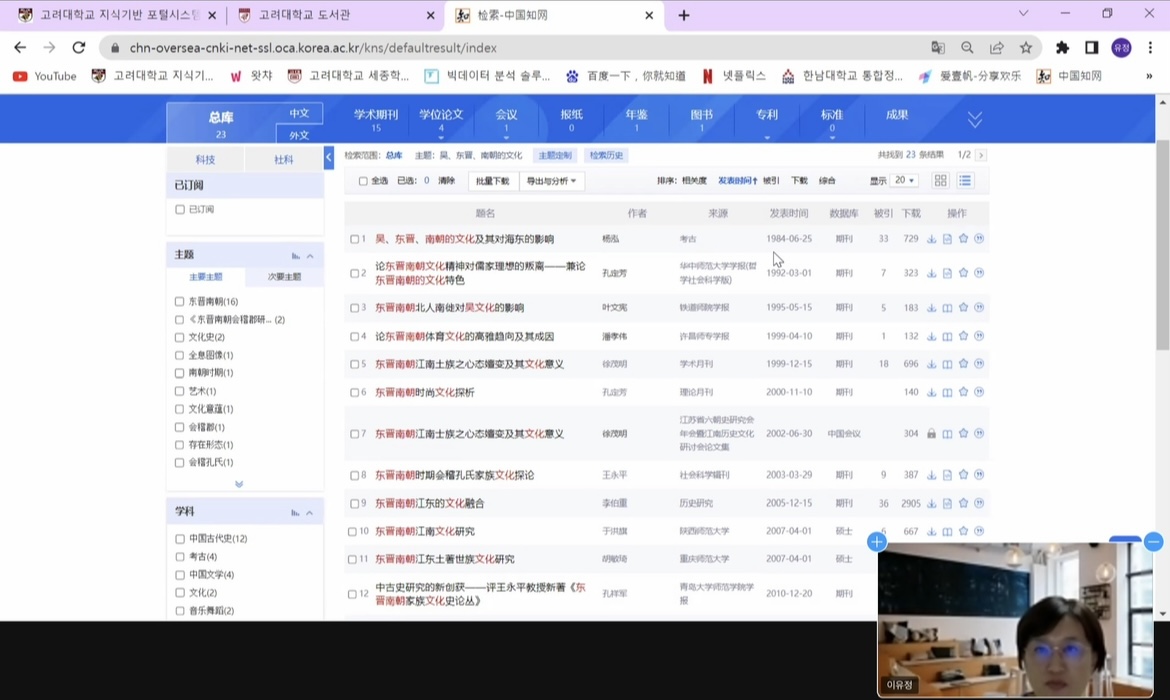This screenshot has width=1170, height=700.
Task: Enable the 中国古代史(12) subject checkbox
Action: 180,539
